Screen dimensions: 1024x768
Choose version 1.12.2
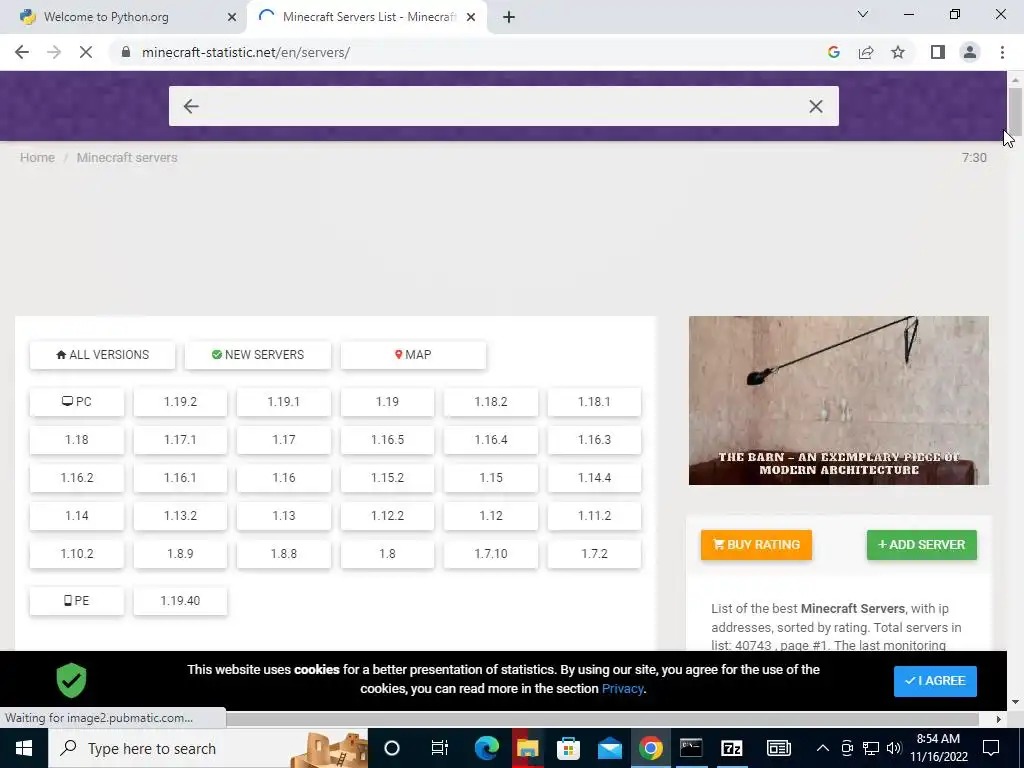(387, 515)
